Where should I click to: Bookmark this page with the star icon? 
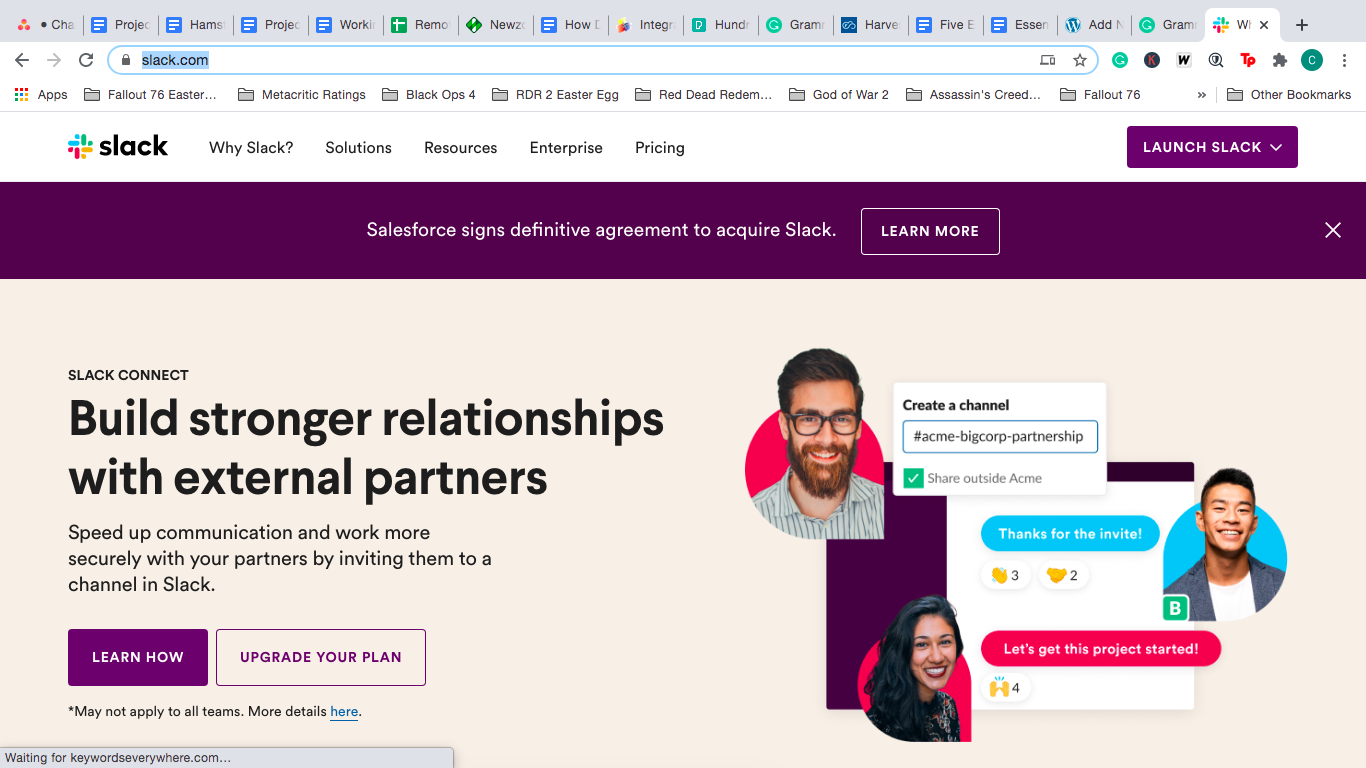point(1080,60)
